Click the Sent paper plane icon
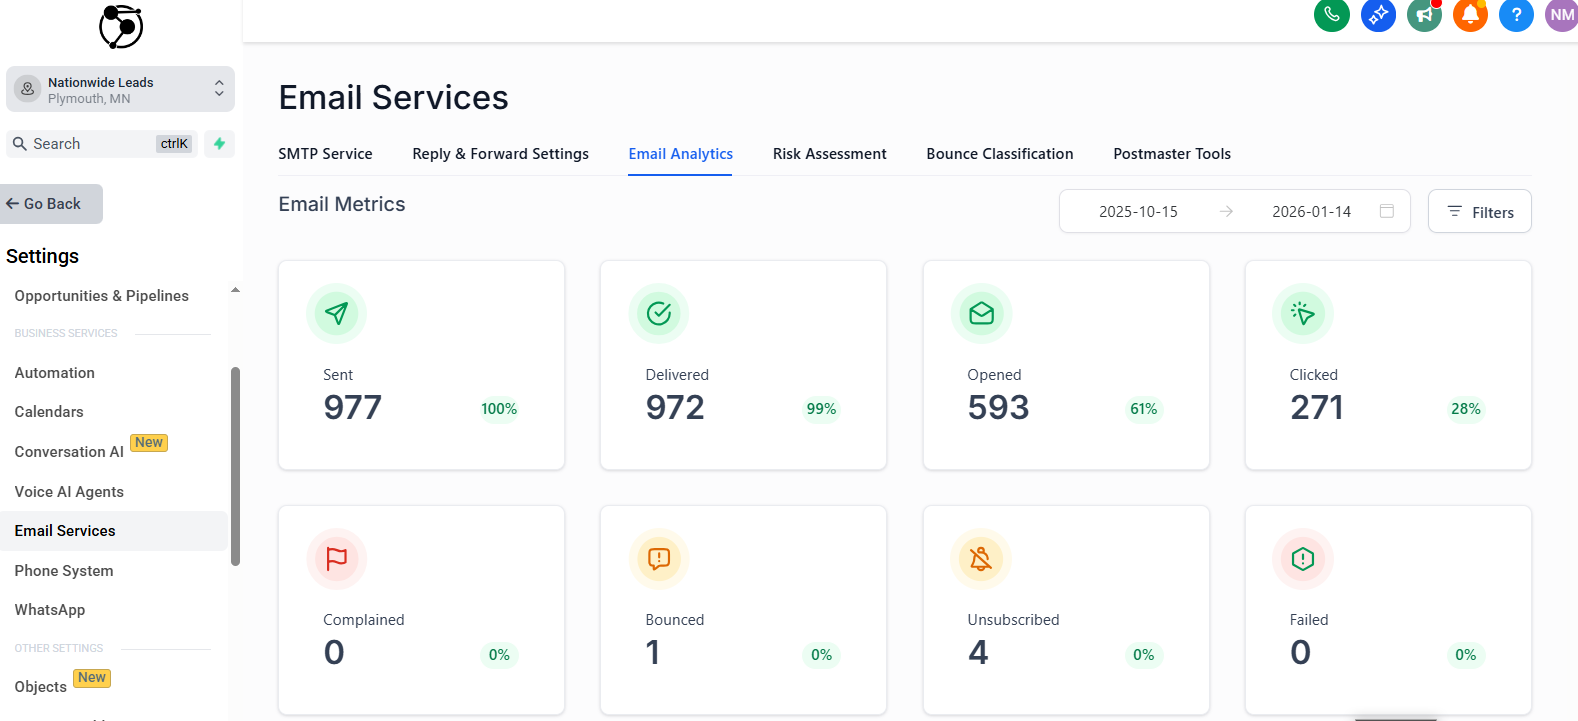The image size is (1578, 721). point(337,313)
